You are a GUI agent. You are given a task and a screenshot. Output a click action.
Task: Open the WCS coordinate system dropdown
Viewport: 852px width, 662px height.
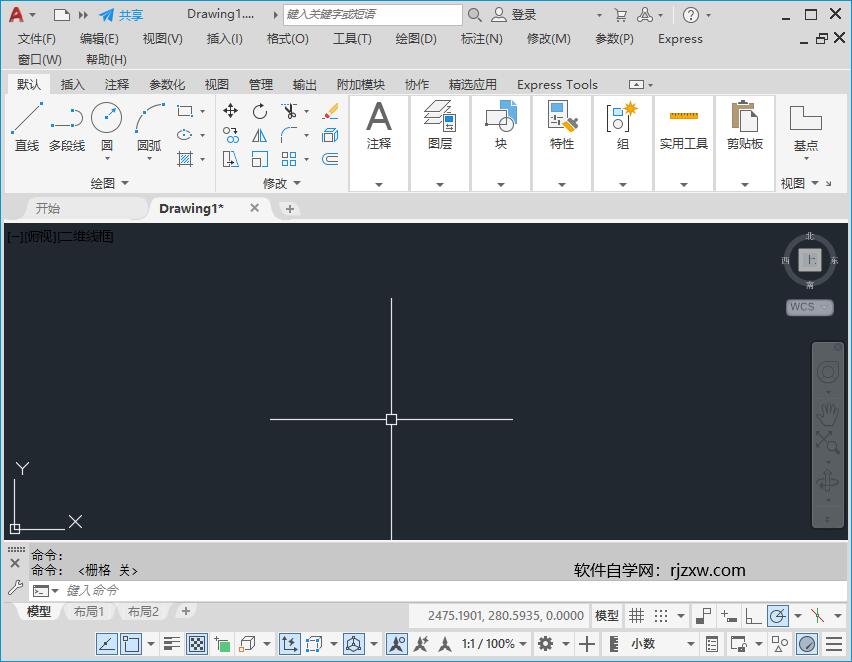tap(810, 307)
